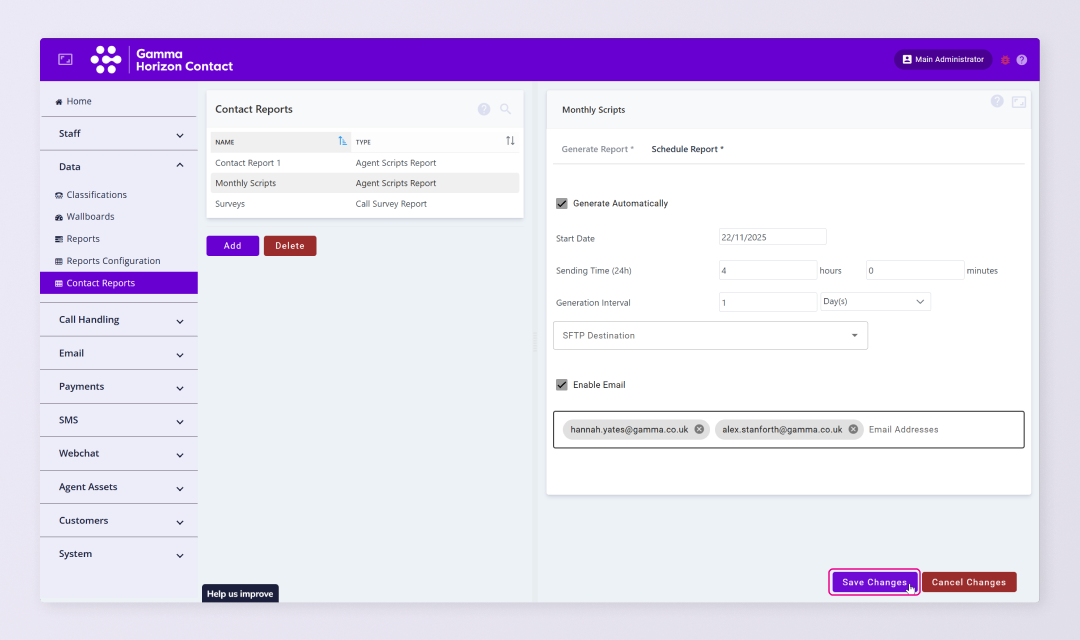
Task: Open Reports Configuration in sidebar
Action: pyautogui.click(x=113, y=261)
